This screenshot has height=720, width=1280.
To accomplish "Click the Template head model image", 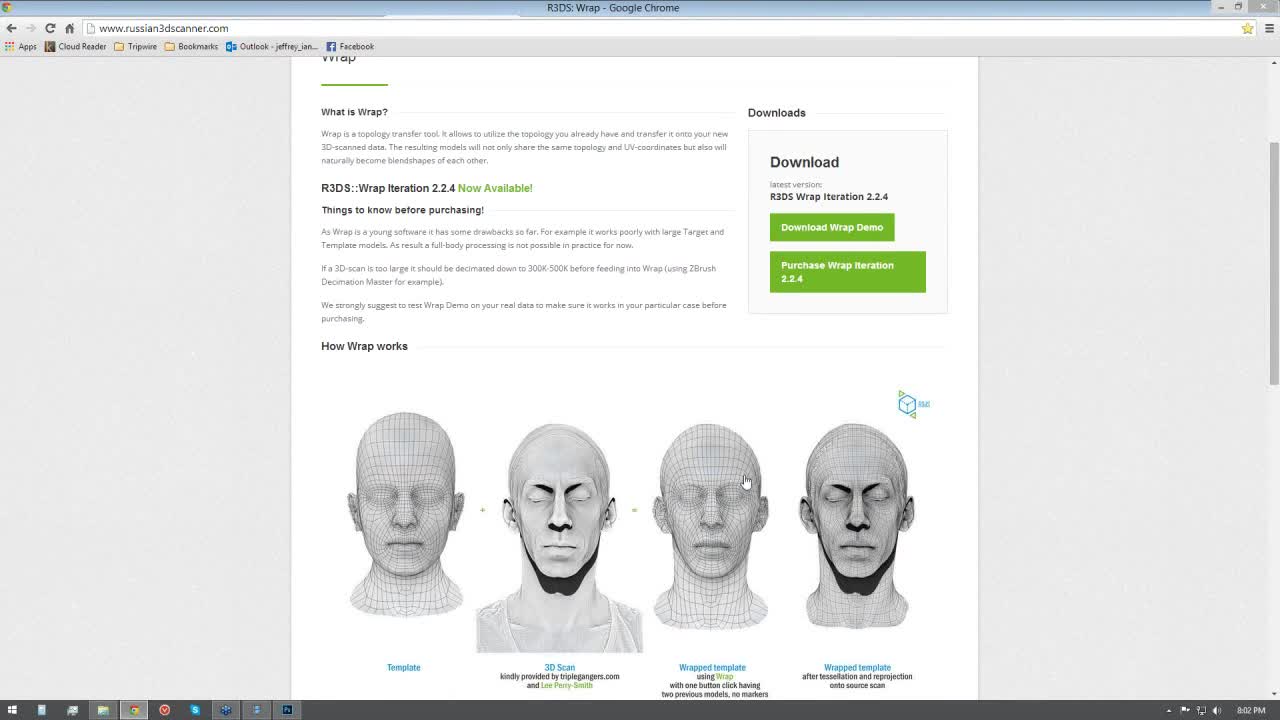I will coord(405,514).
